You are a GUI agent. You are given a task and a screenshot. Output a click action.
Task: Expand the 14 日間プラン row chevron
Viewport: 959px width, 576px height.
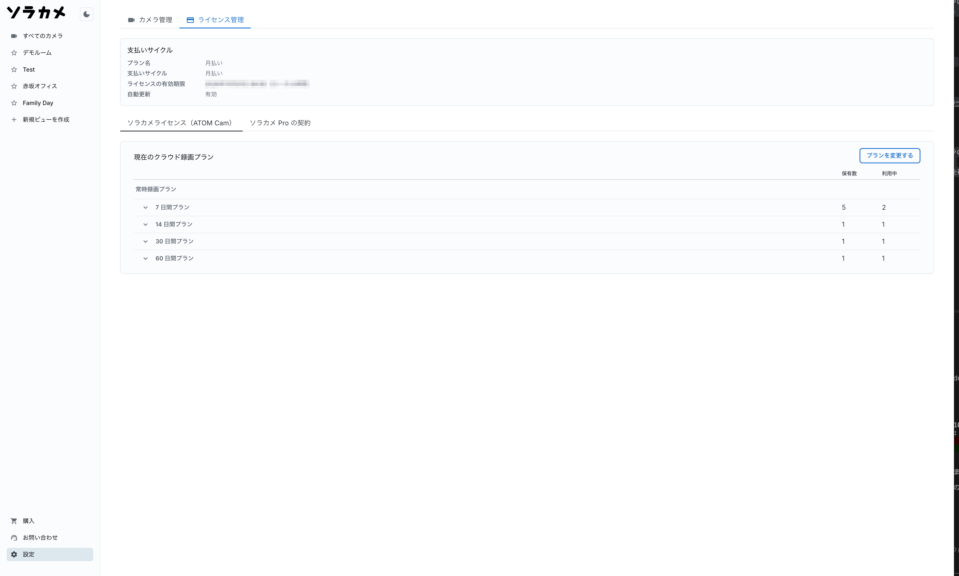[146, 224]
